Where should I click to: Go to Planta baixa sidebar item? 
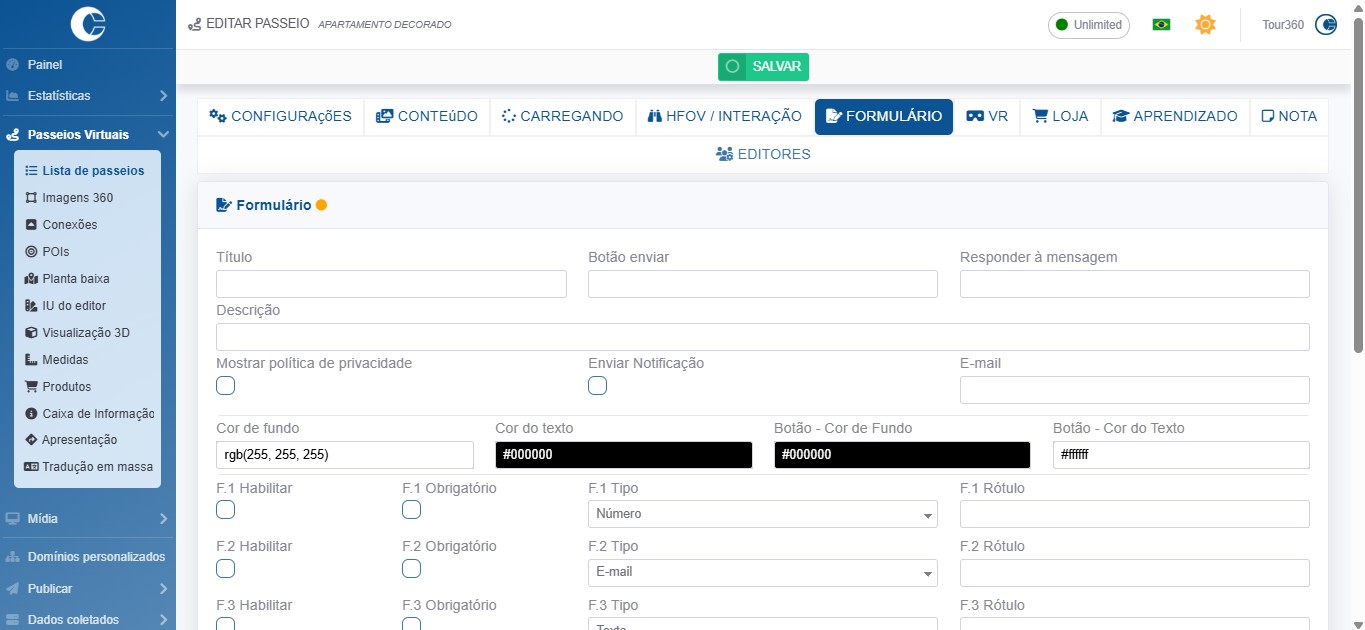[75, 279]
